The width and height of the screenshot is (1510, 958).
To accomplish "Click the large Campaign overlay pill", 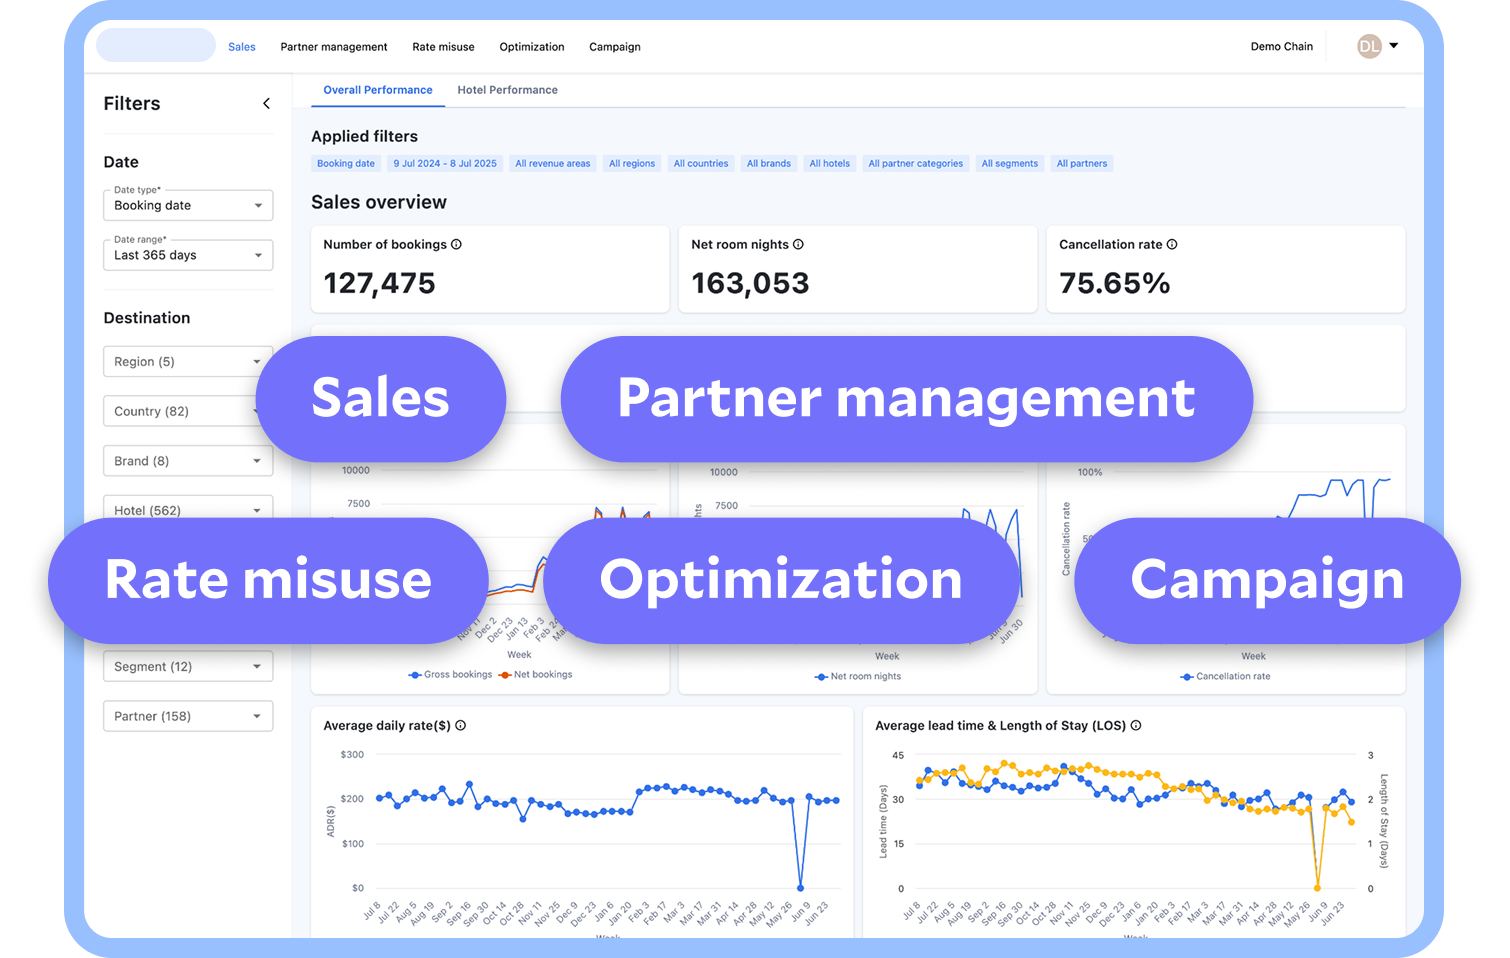I will coord(1267,581).
